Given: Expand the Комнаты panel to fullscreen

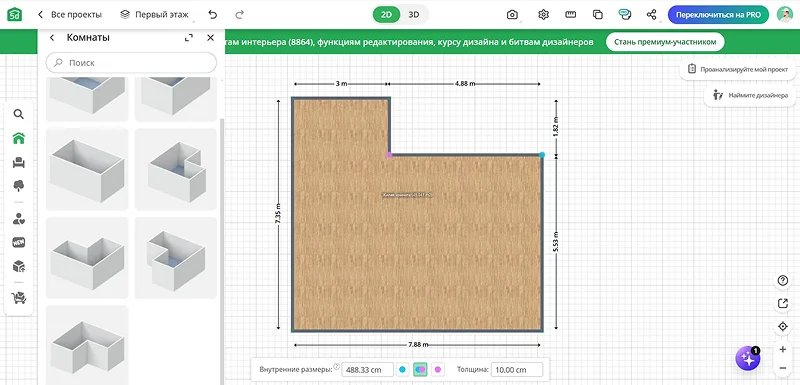Looking at the screenshot, I should (x=189, y=38).
